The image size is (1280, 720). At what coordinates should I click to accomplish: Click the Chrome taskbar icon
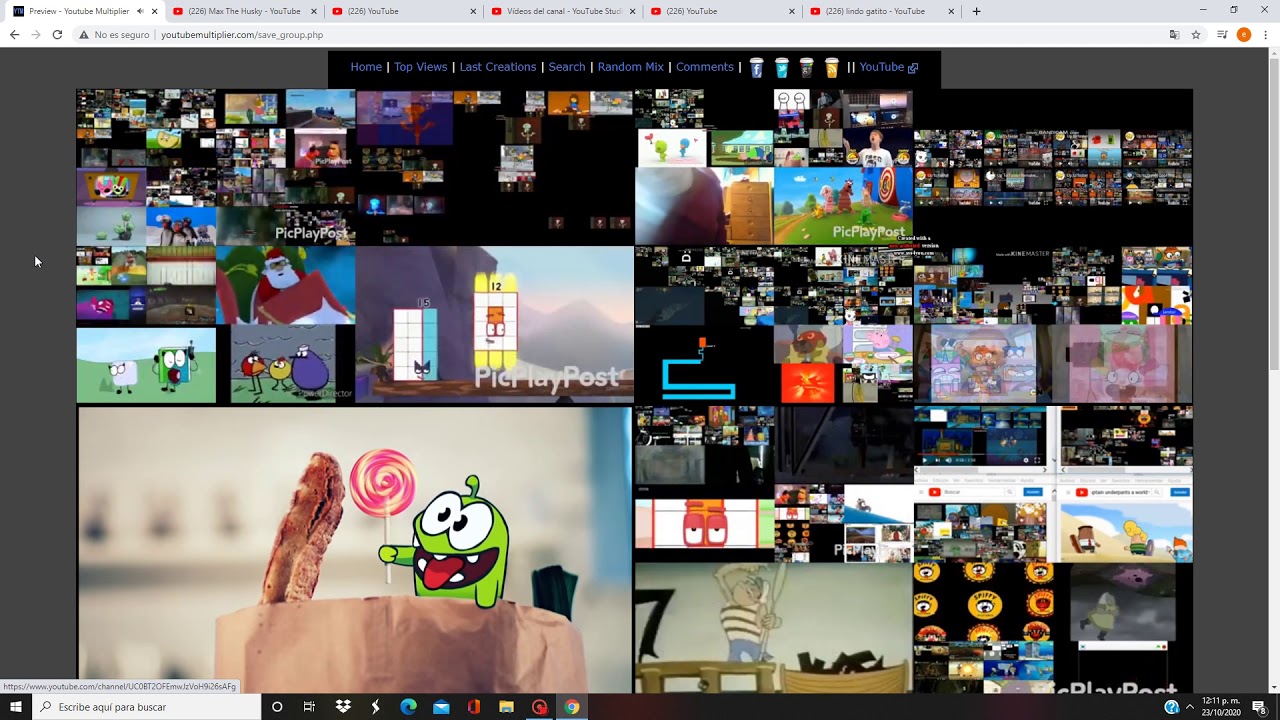(x=571, y=707)
